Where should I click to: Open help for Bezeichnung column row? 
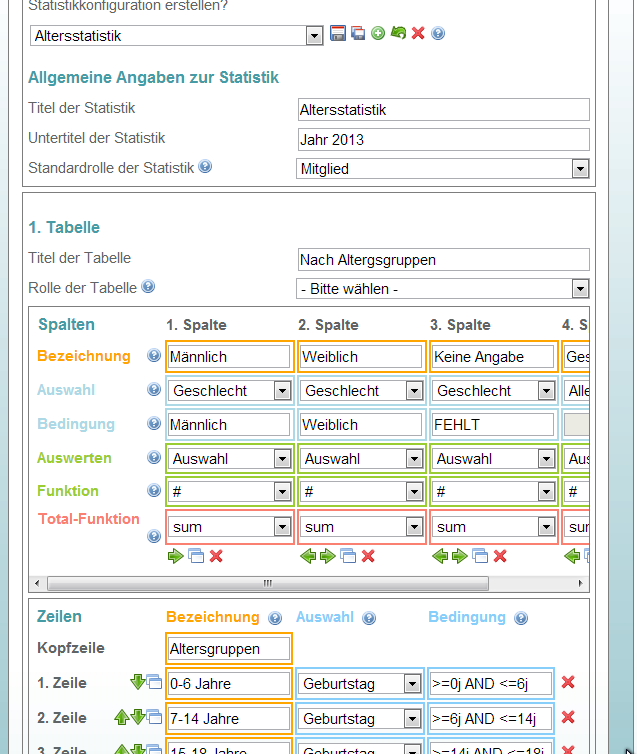click(154, 356)
